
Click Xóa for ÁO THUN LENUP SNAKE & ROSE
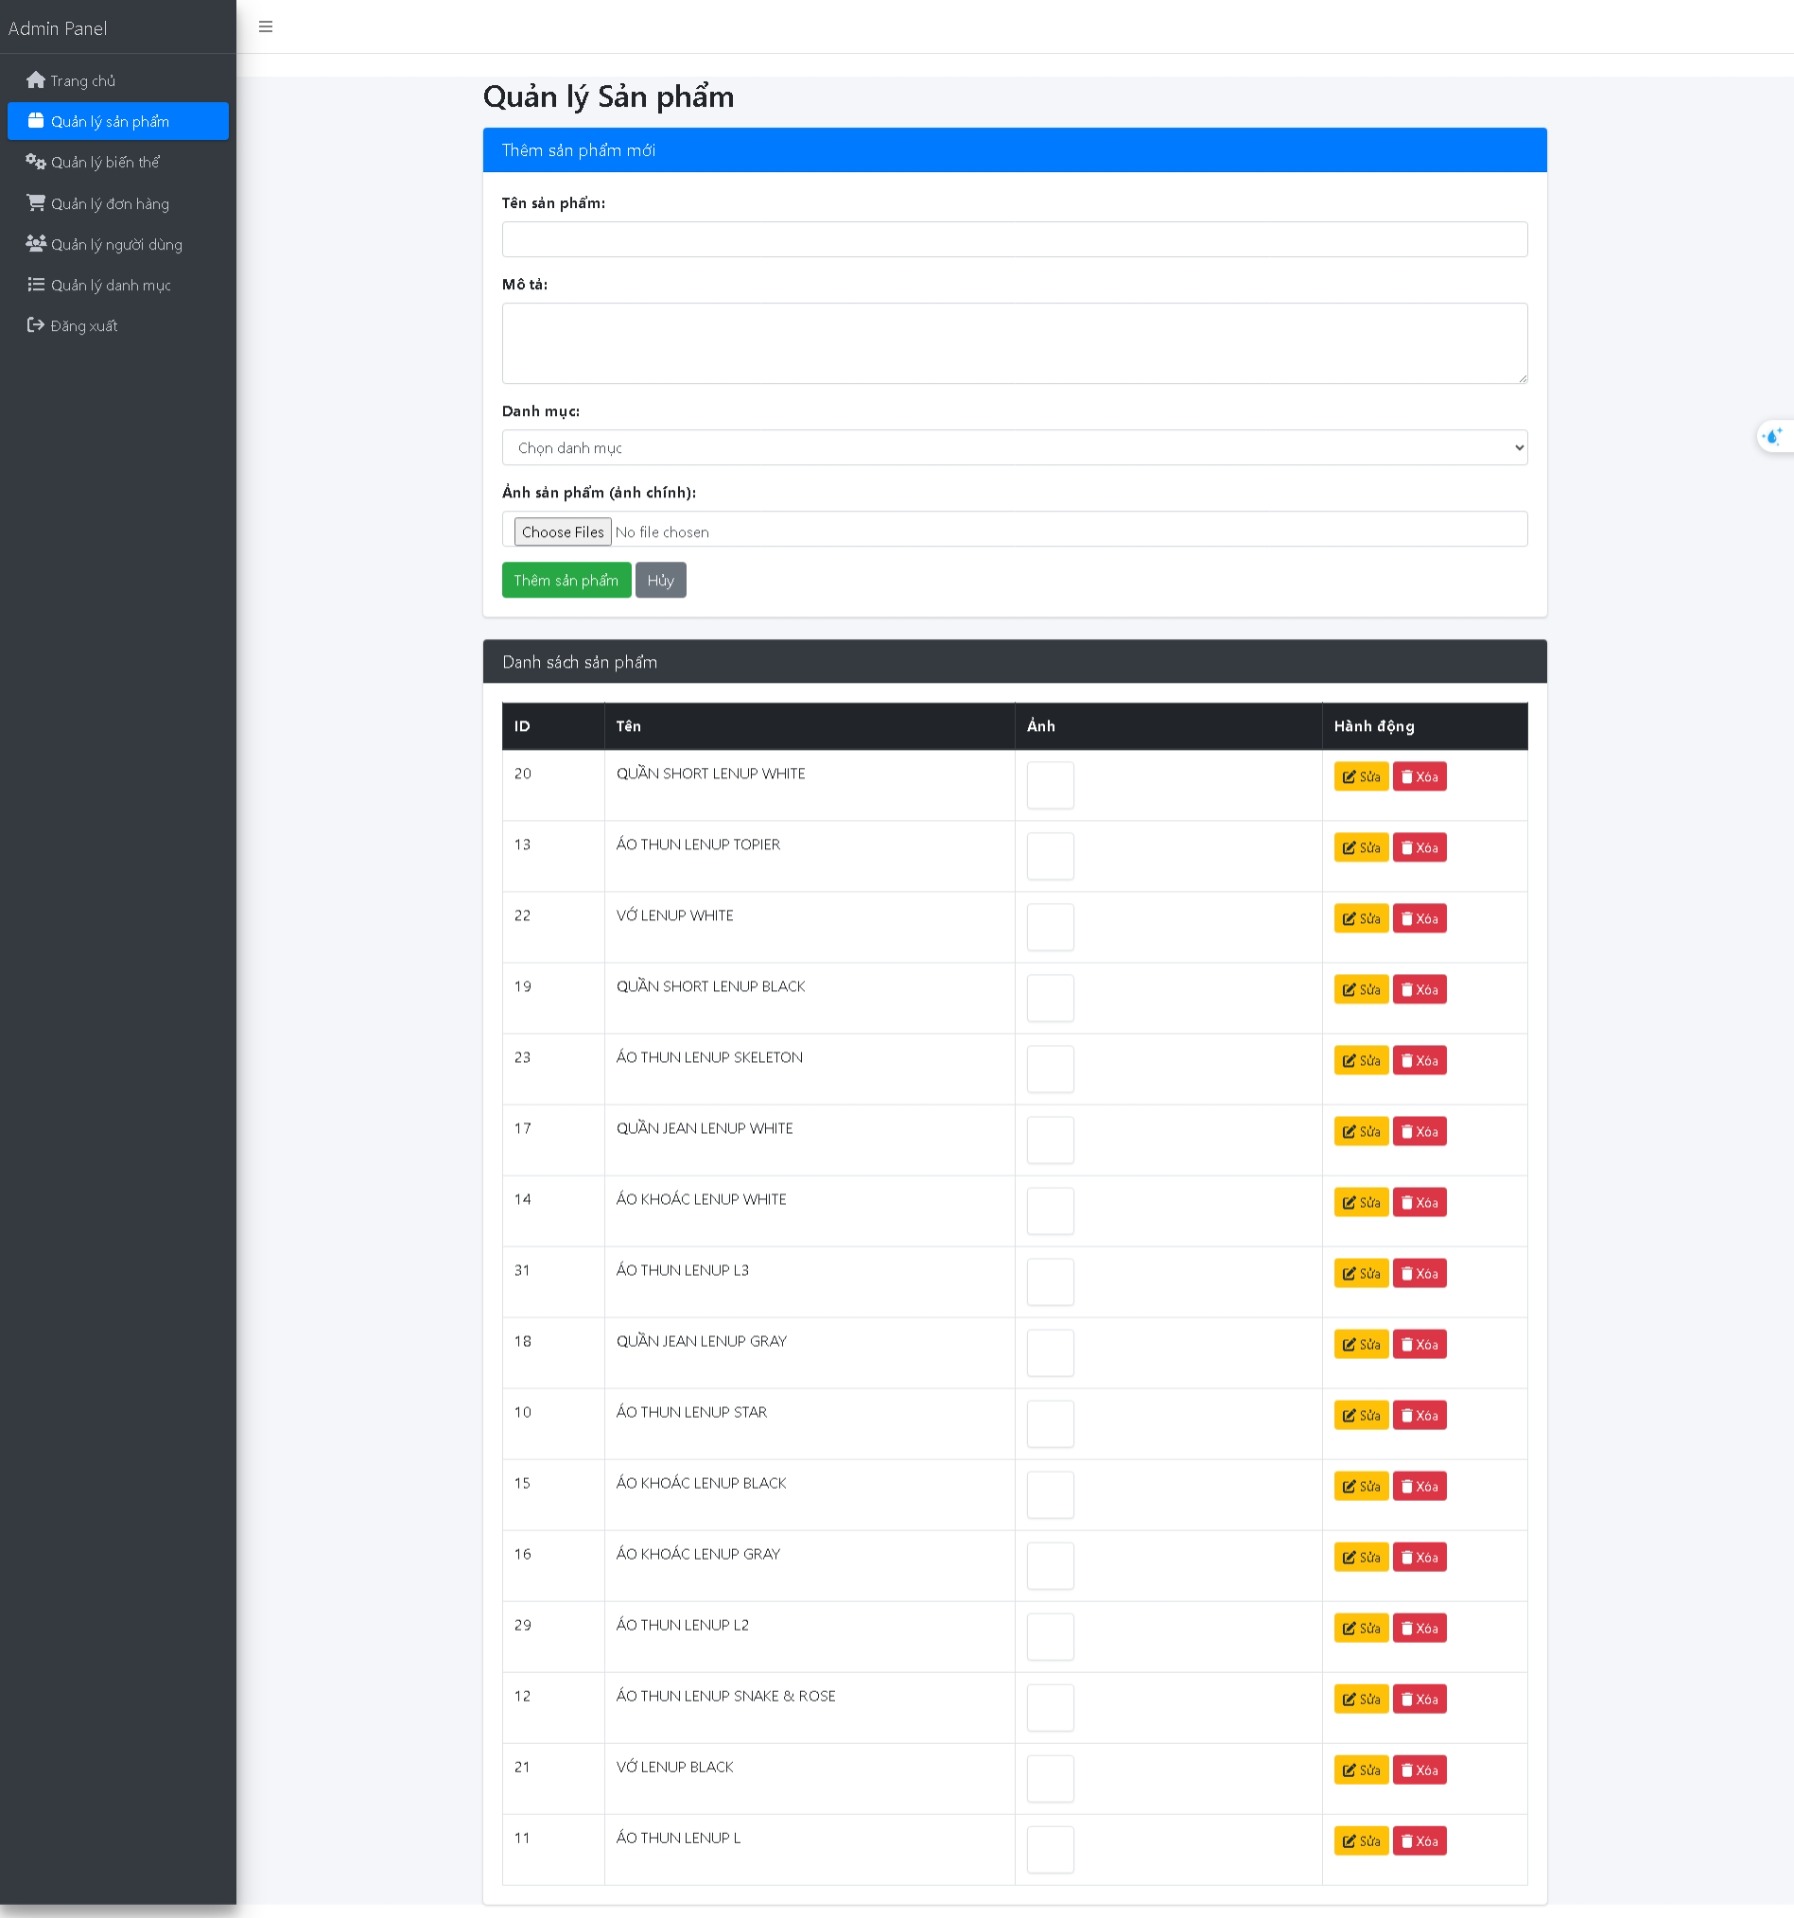[x=1419, y=1700]
